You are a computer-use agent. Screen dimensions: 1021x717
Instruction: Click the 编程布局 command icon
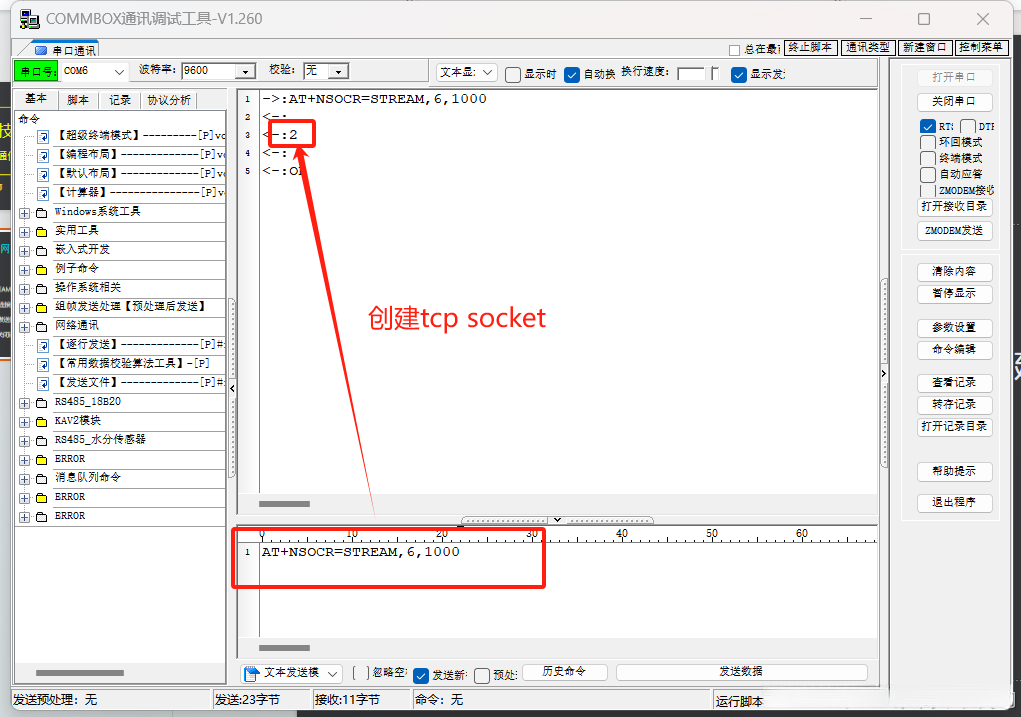click(43, 156)
